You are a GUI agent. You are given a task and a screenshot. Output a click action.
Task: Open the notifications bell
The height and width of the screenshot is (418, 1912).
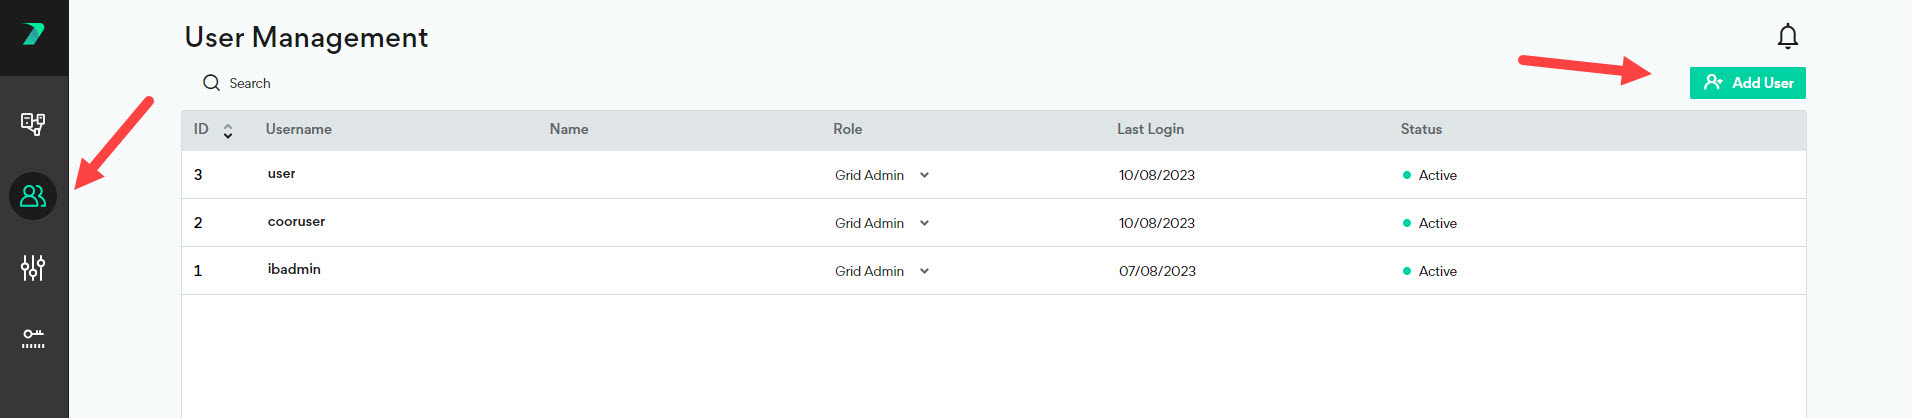[x=1787, y=37]
